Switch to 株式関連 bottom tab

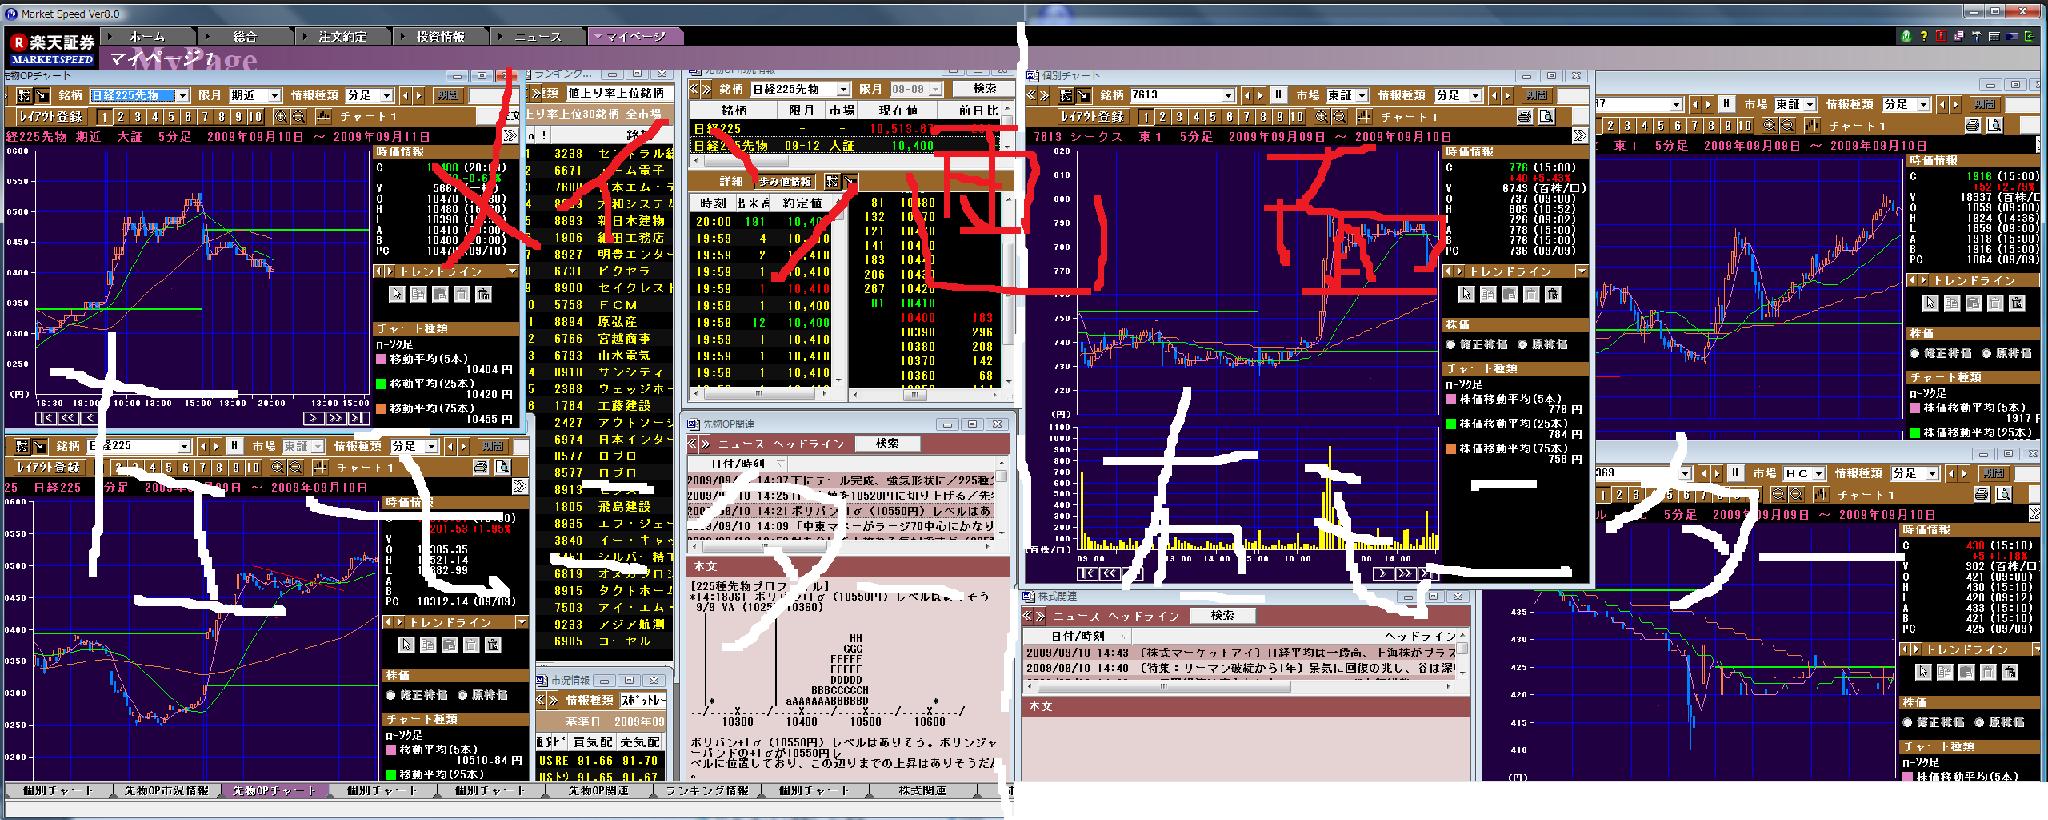coord(922,791)
